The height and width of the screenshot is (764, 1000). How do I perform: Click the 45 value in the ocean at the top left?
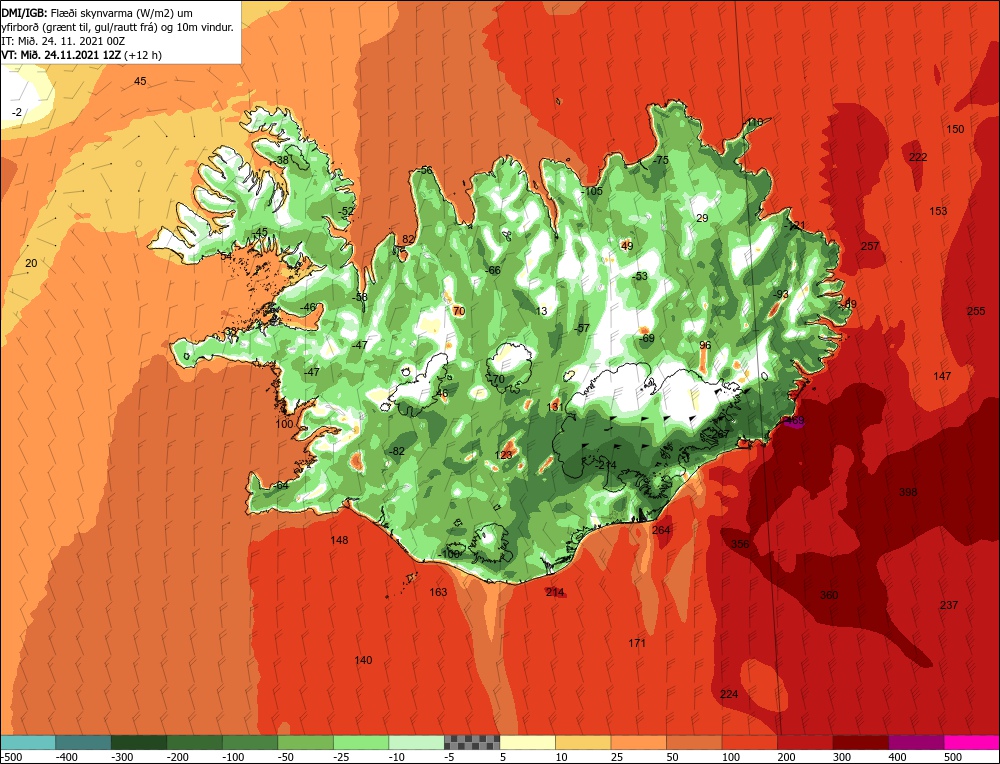[140, 81]
